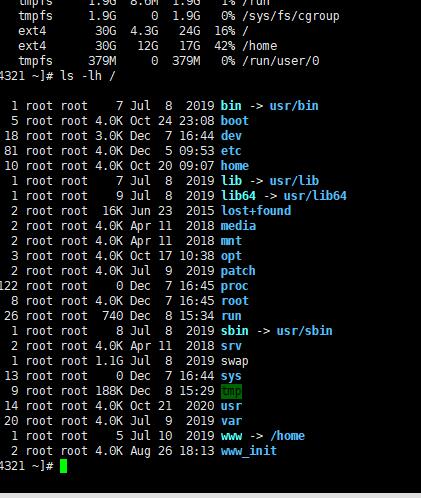
Task: Click the highlighted tmp directory entry
Action: 231,391
